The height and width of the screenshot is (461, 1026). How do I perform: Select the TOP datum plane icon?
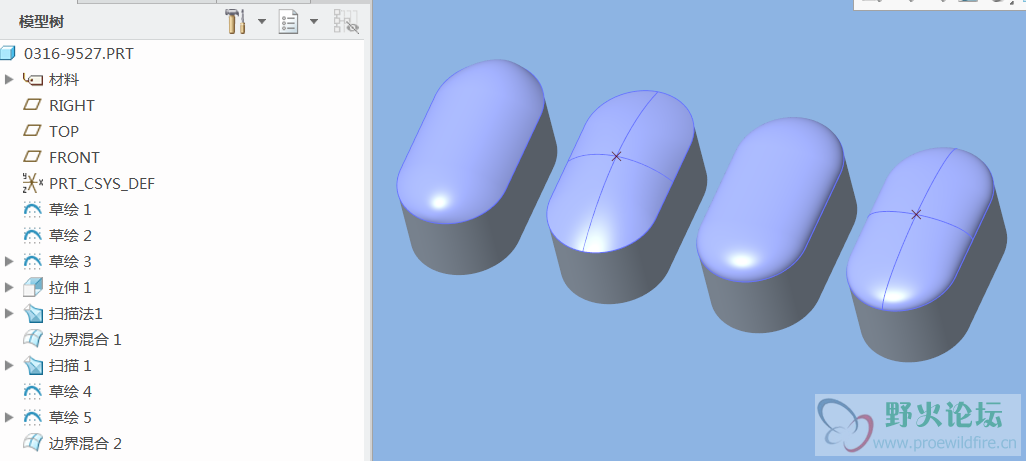(x=32, y=131)
